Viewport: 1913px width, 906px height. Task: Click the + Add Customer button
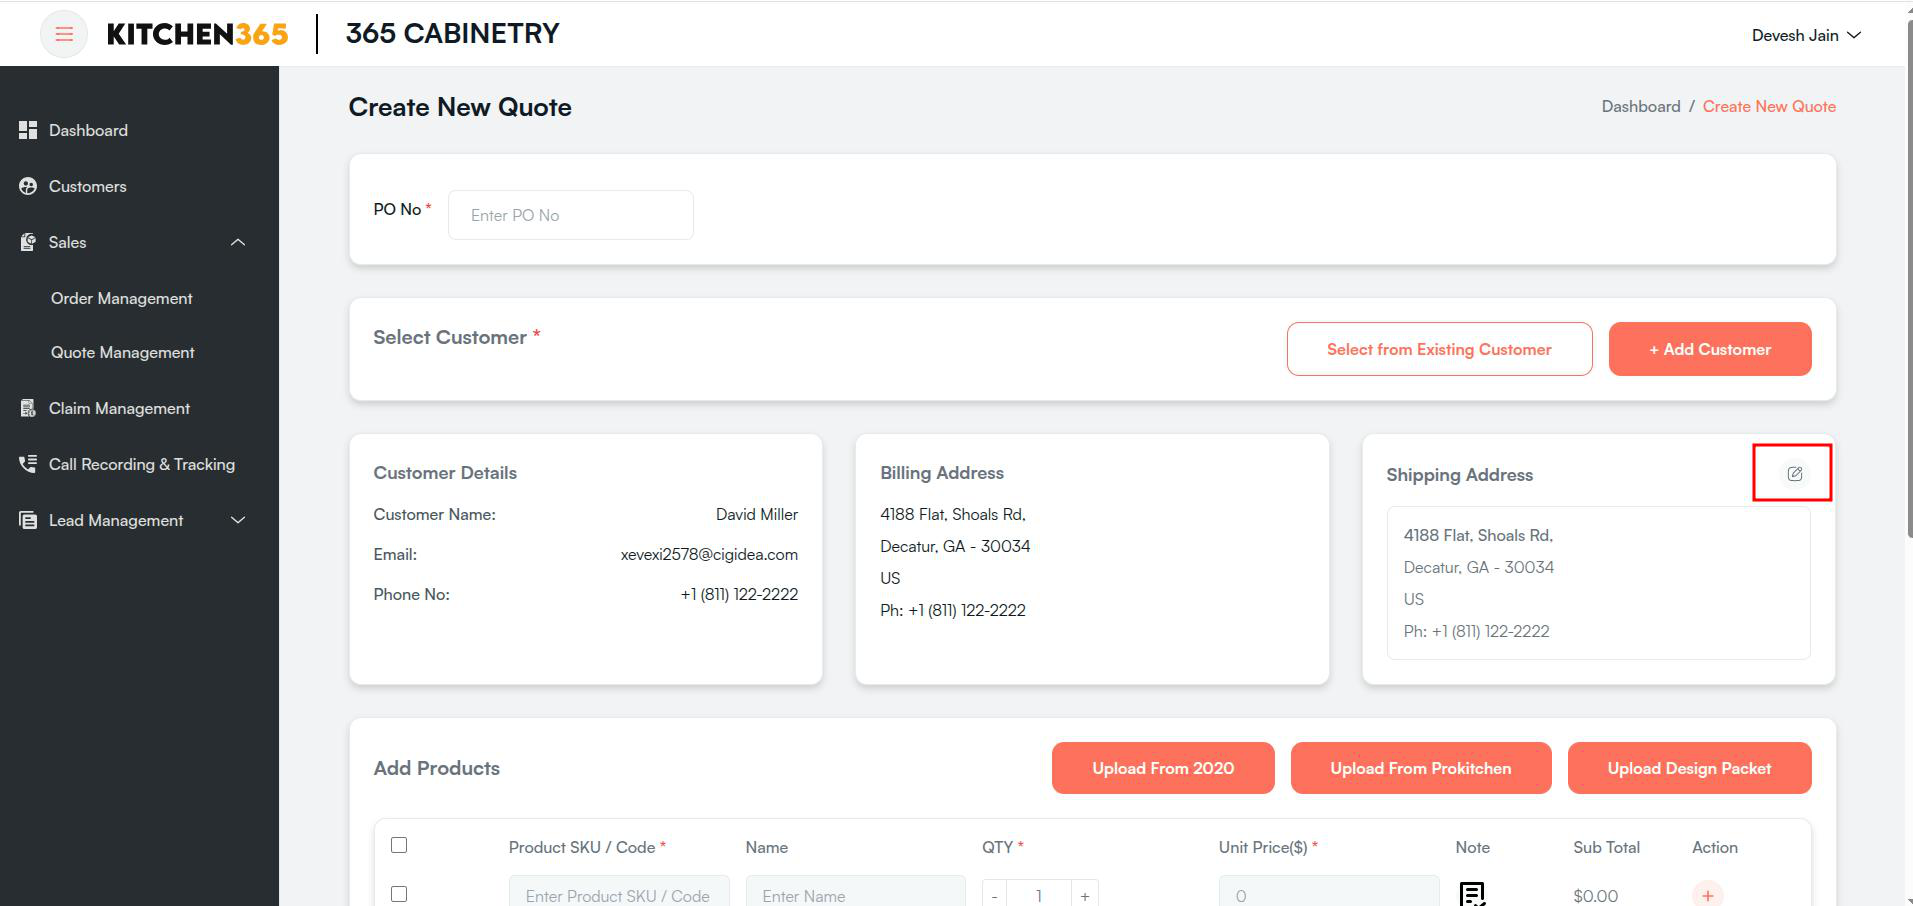coord(1710,349)
